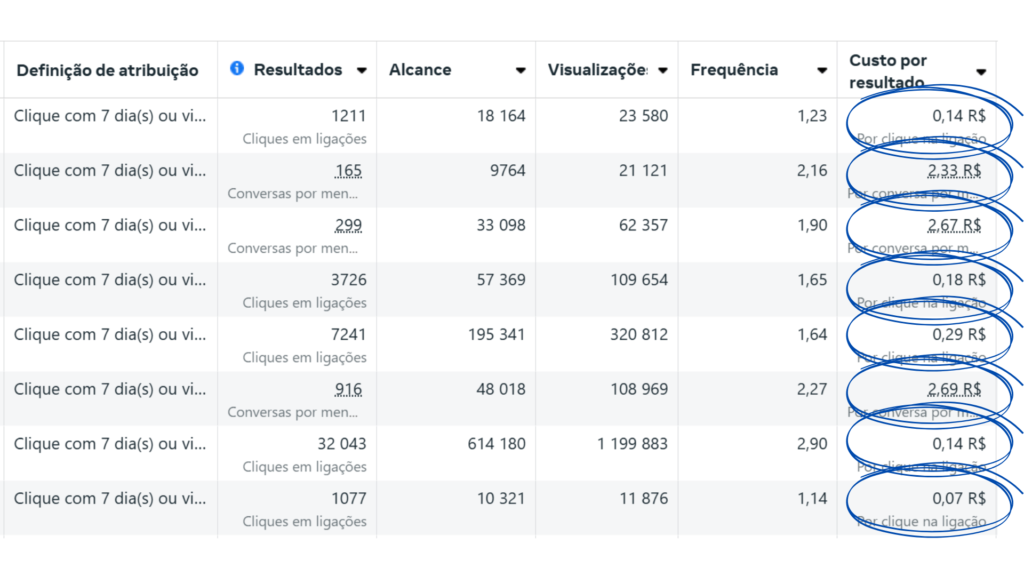The height and width of the screenshot is (576, 1024).
Task: Click the 1211 results cell
Action: coord(348,116)
